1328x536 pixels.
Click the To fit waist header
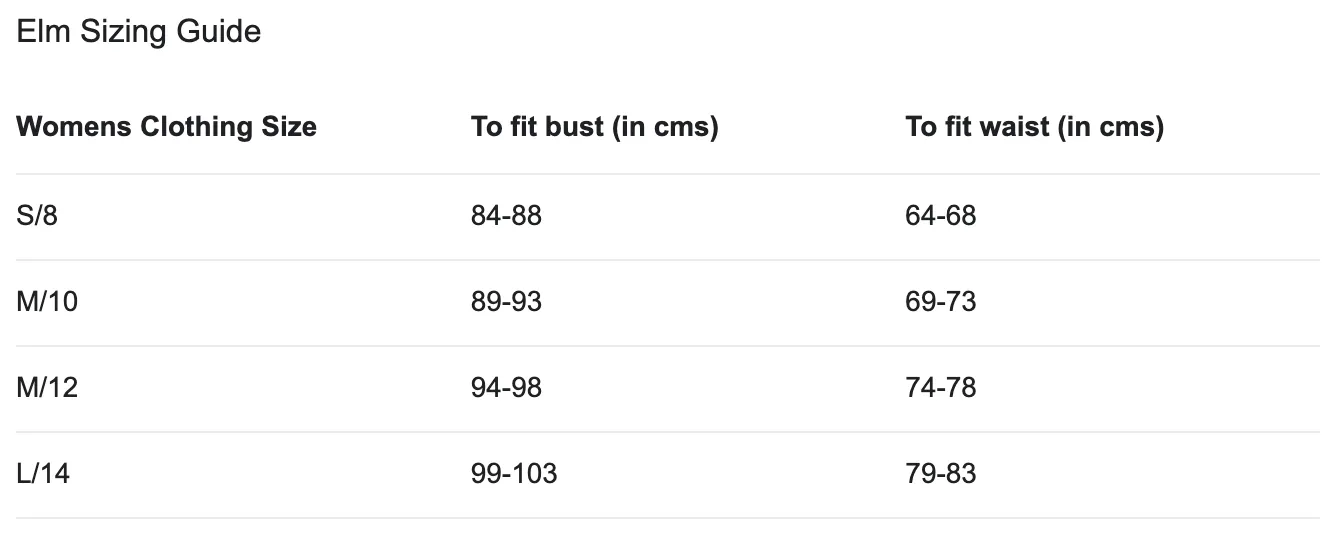(1035, 127)
